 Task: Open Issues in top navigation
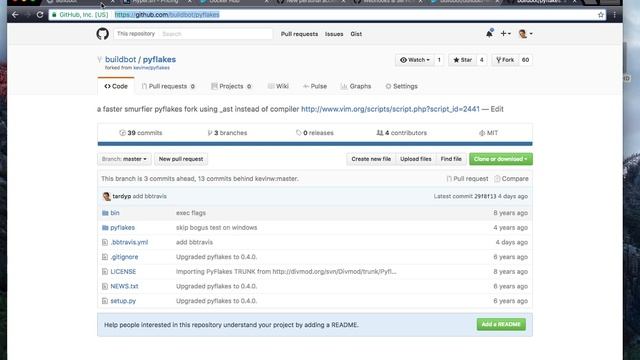tap(334, 34)
